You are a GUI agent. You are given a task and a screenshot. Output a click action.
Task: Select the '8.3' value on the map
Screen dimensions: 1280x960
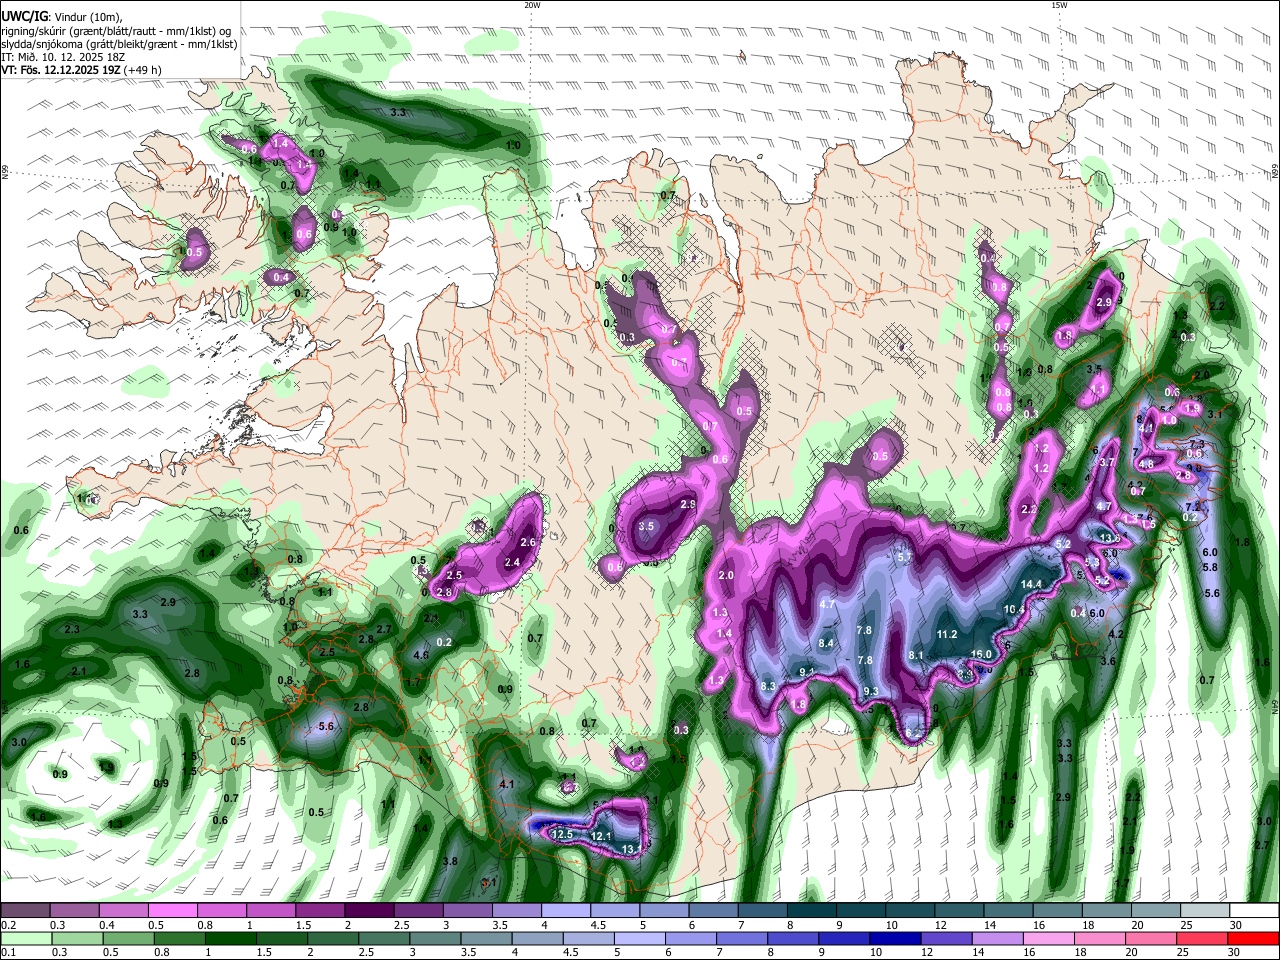768,686
